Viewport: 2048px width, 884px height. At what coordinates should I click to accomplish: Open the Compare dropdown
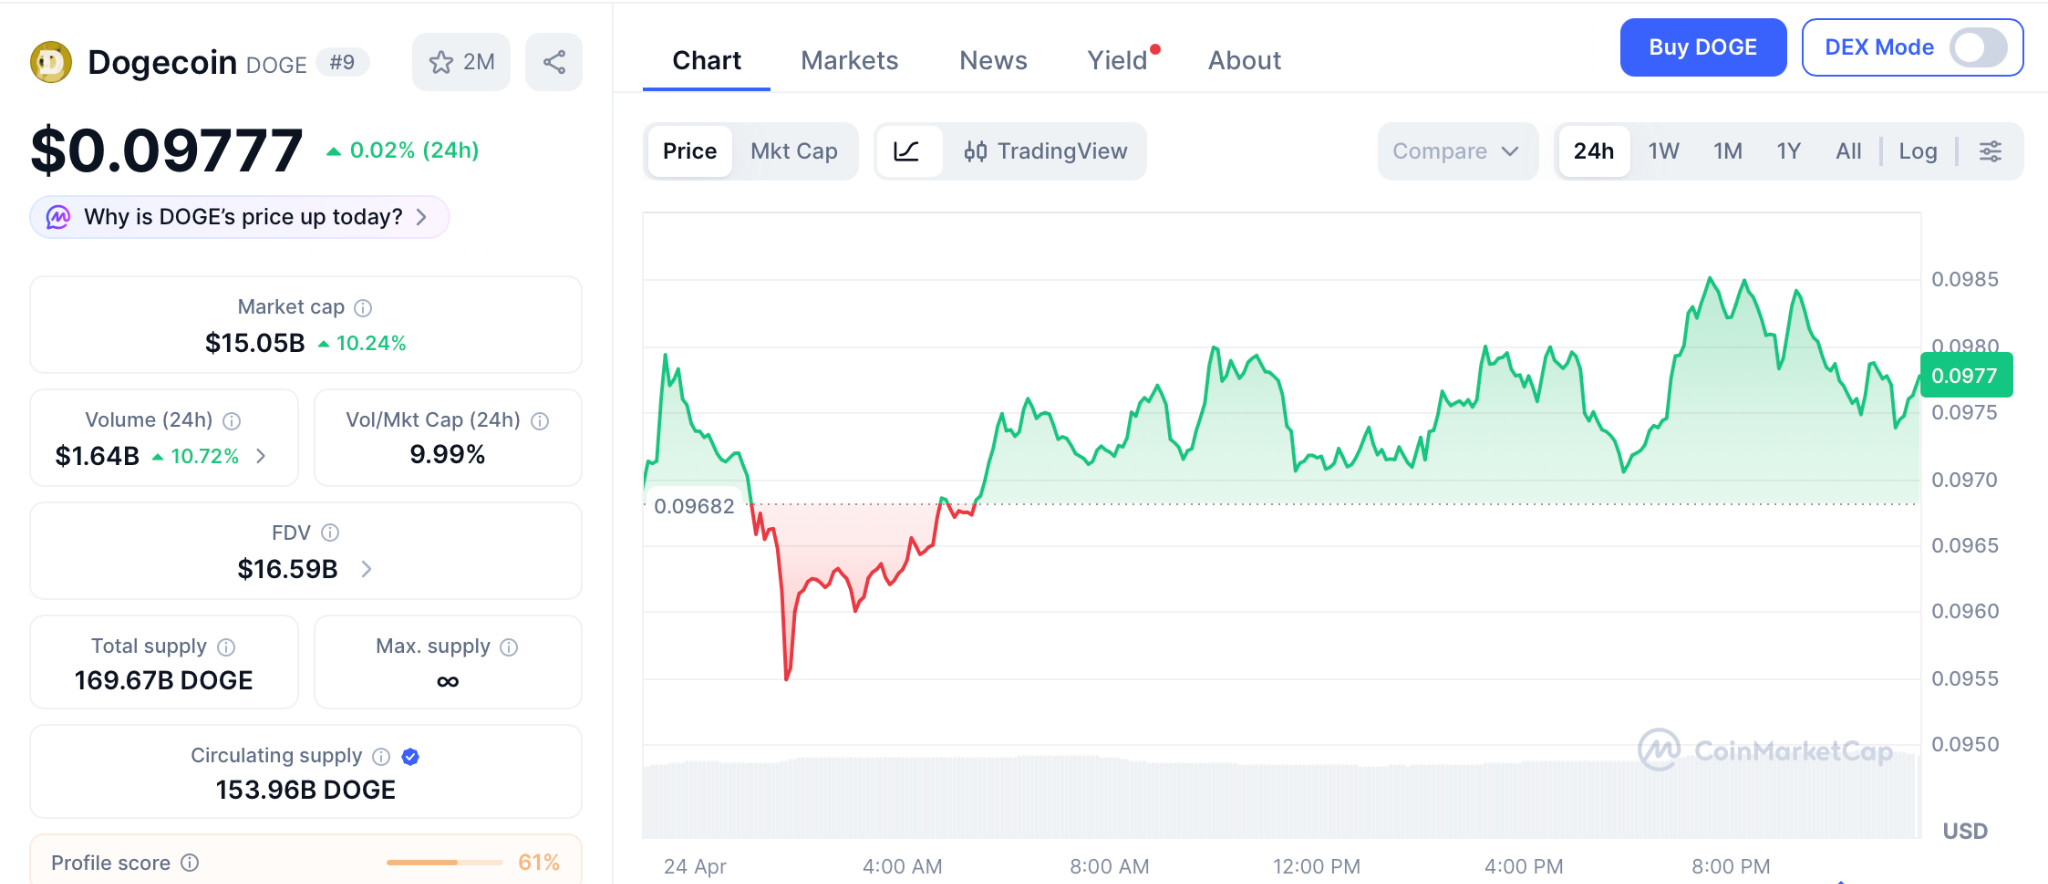coord(1456,151)
